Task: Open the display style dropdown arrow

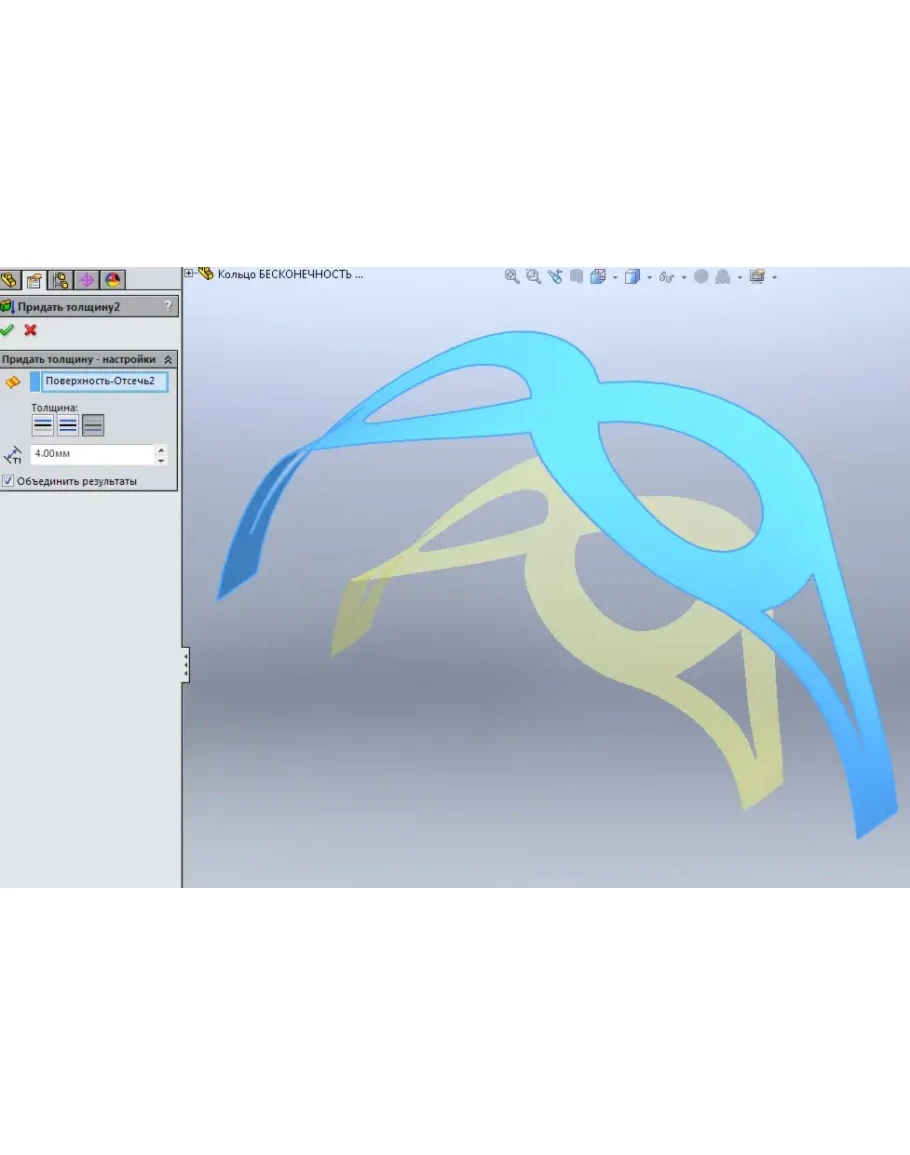Action: coord(649,278)
